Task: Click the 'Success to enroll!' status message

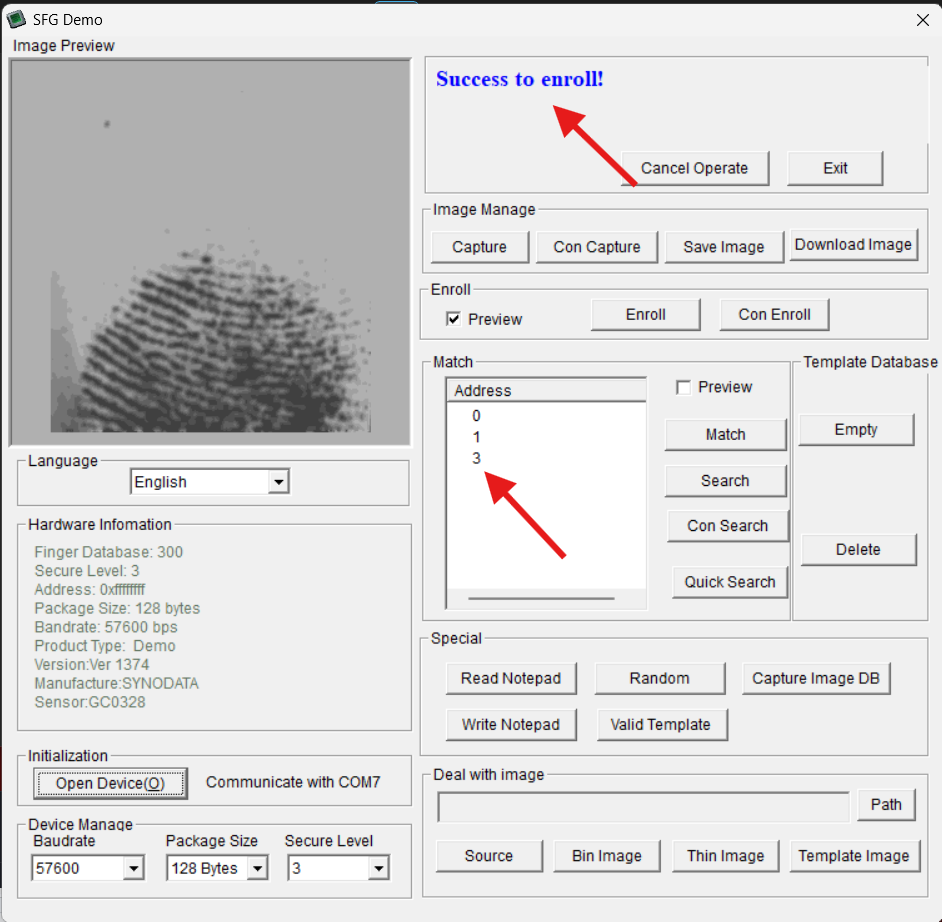Action: pyautogui.click(x=520, y=79)
